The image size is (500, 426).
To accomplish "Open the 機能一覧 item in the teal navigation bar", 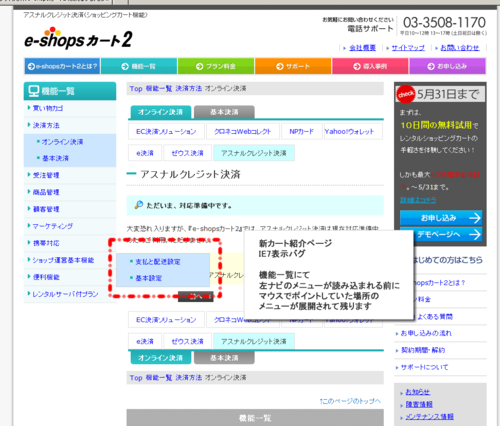I will coord(139,66).
